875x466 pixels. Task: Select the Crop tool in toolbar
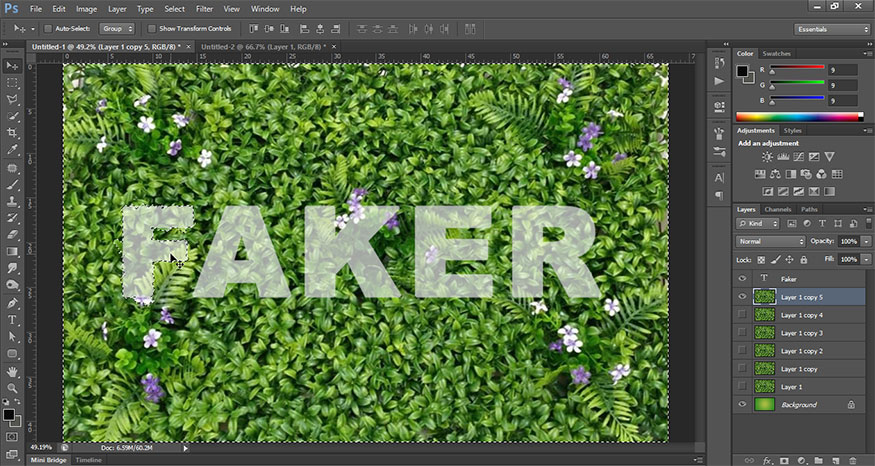[12, 133]
